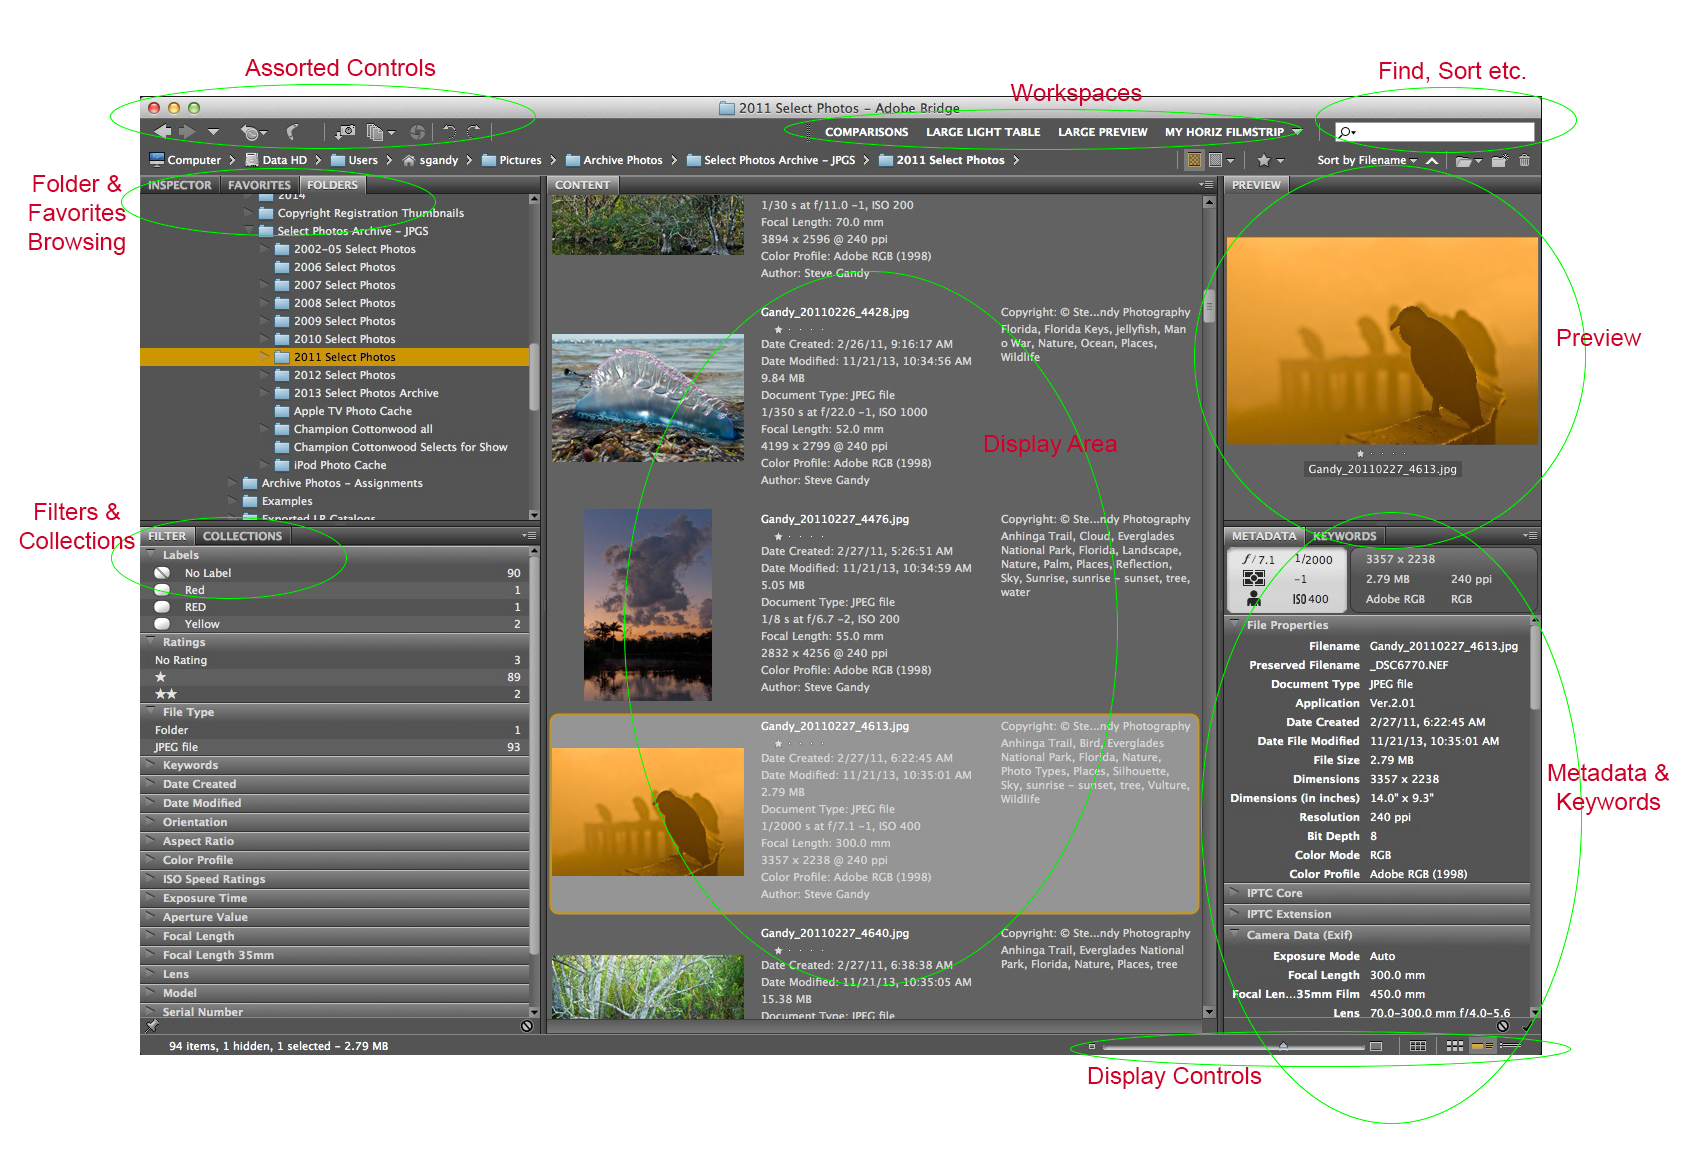The image size is (1682, 1151).
Task: Toggle the Yellow label filter
Action: 334,624
